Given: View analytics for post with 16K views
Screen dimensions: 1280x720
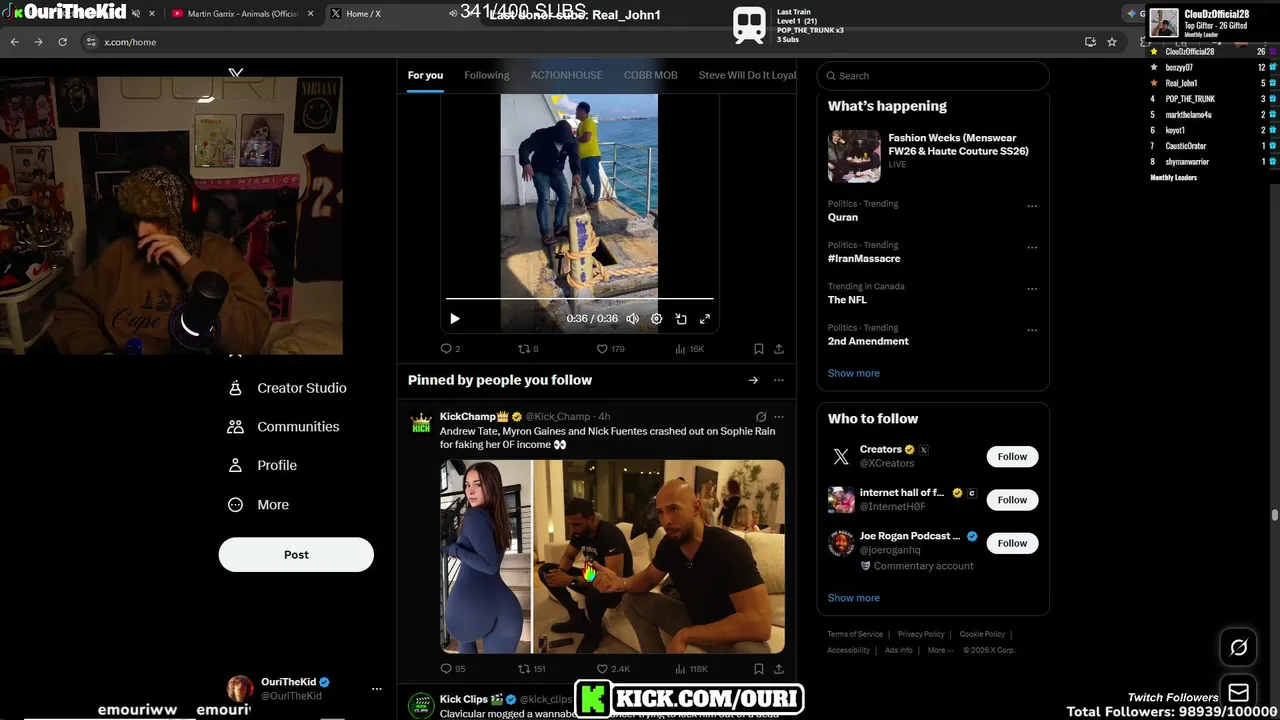Looking at the screenshot, I should click(x=689, y=349).
